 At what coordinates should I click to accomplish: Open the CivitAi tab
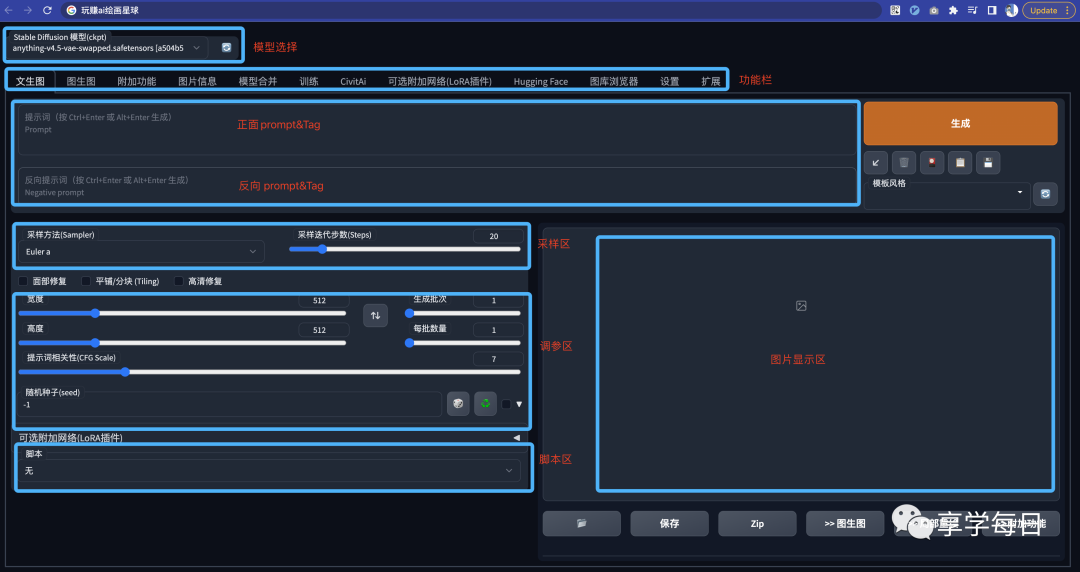(x=353, y=81)
